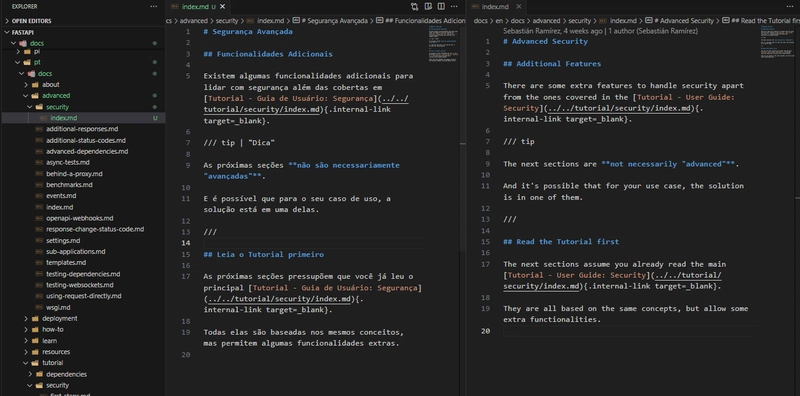Collapse the pt folder chevron

18,62
